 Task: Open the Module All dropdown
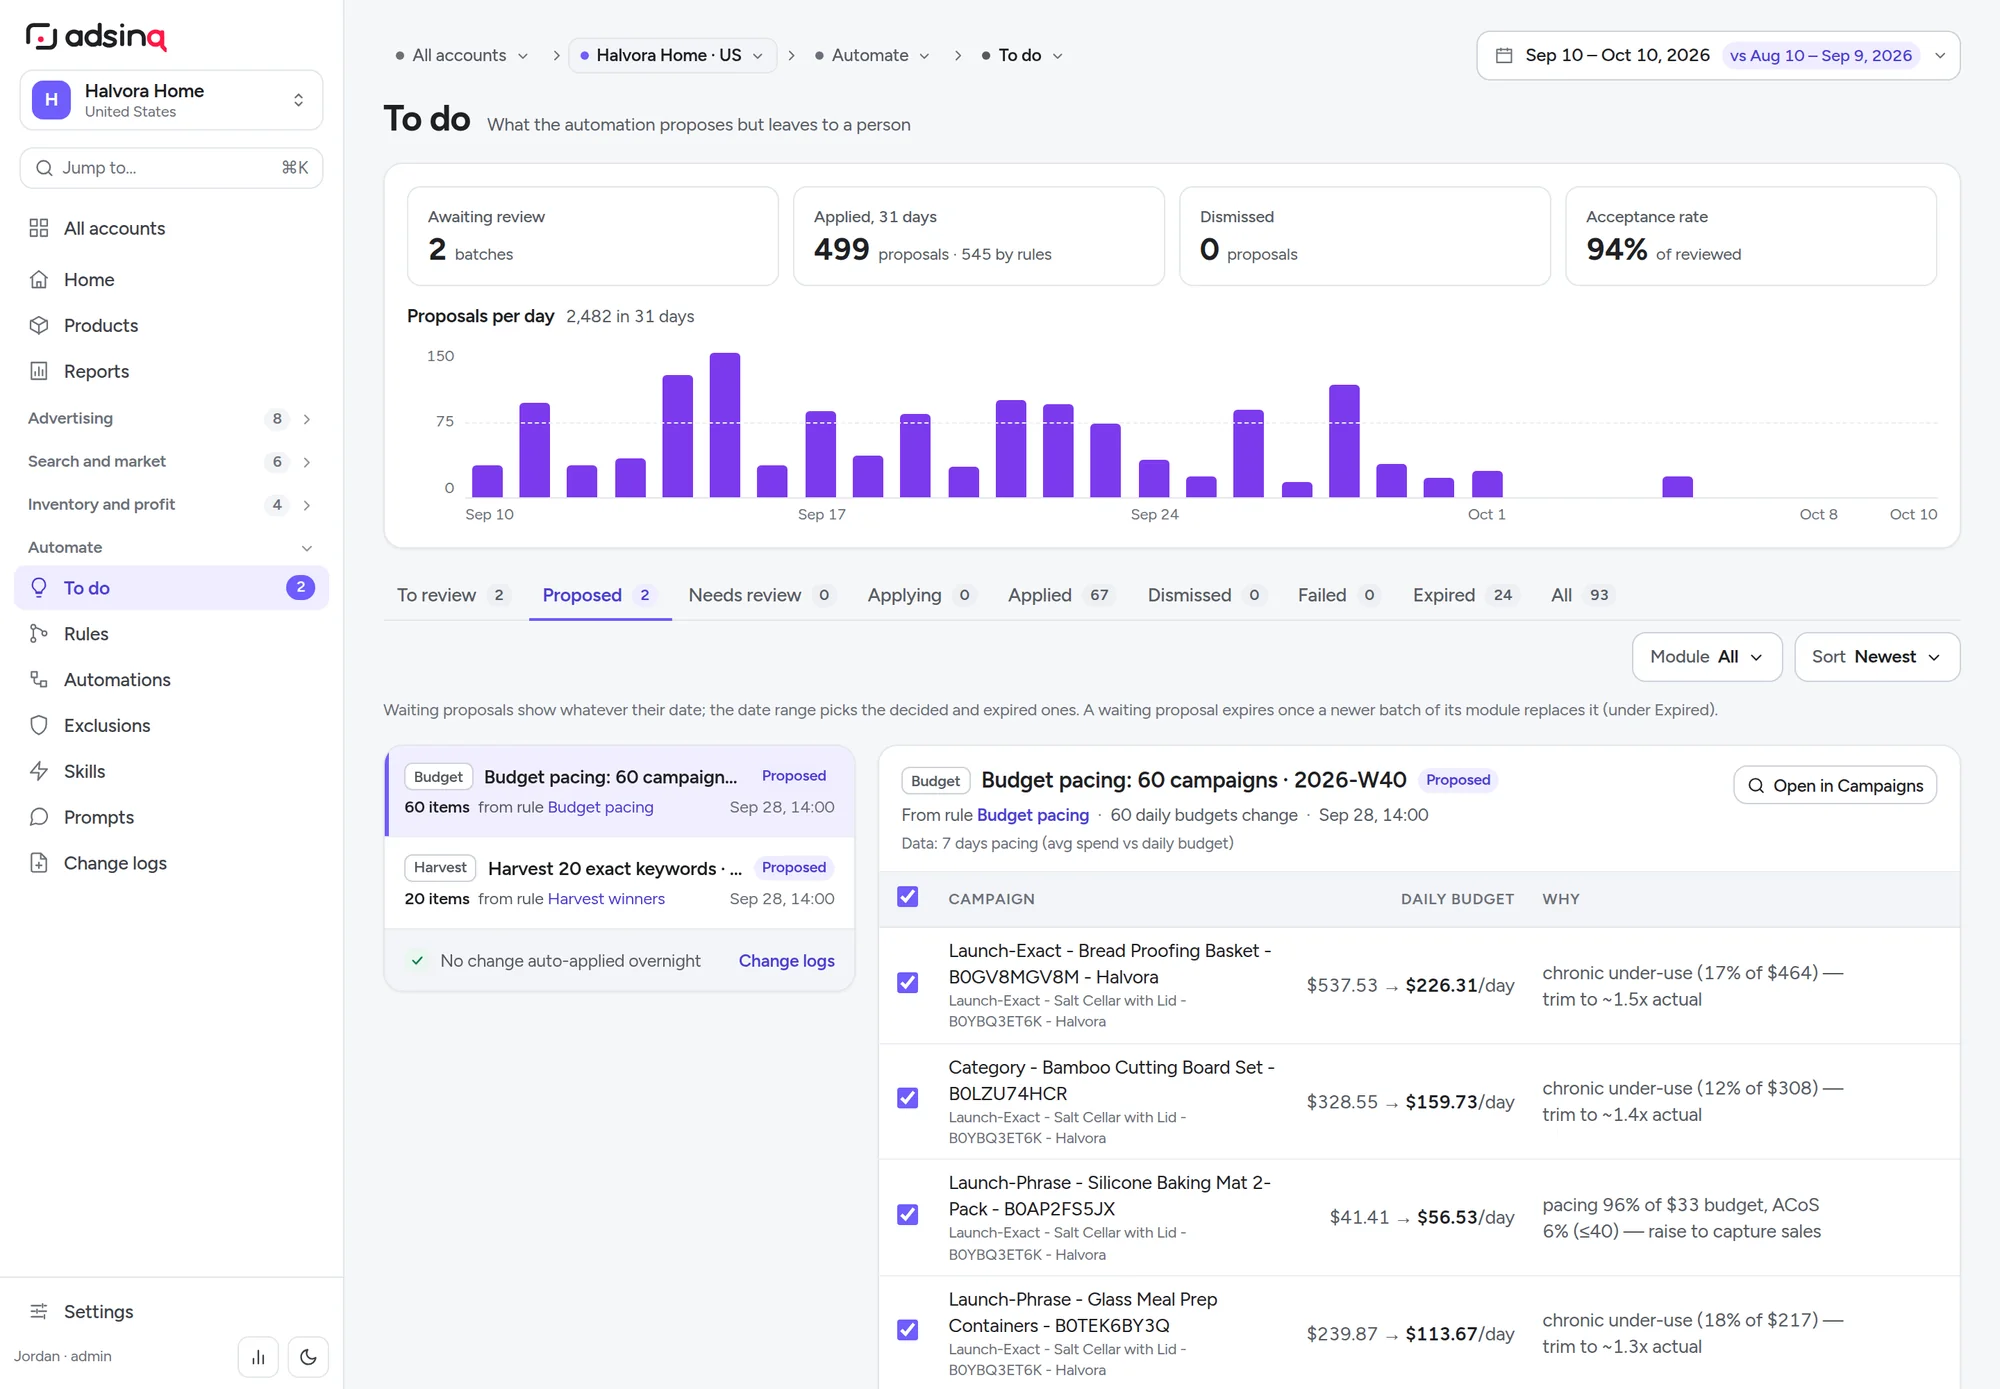1707,657
